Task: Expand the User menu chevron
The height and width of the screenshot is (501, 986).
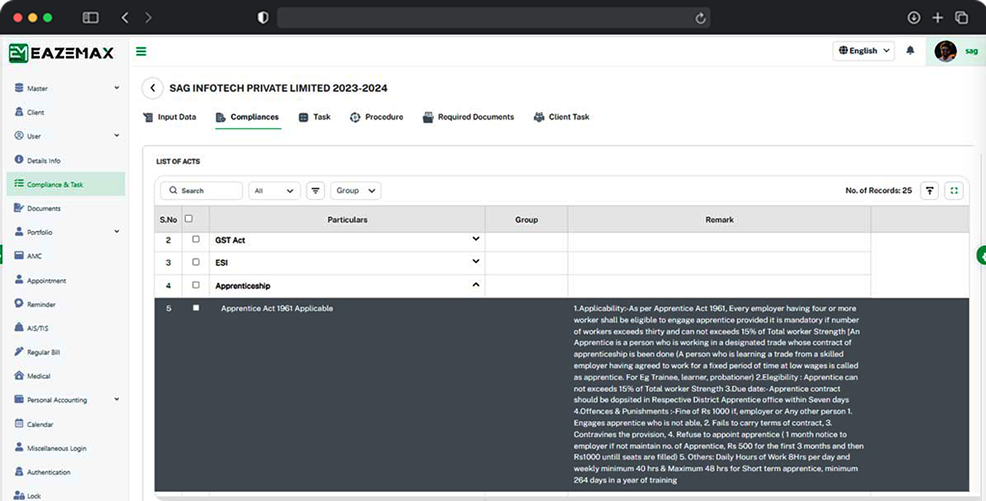Action: (x=116, y=136)
